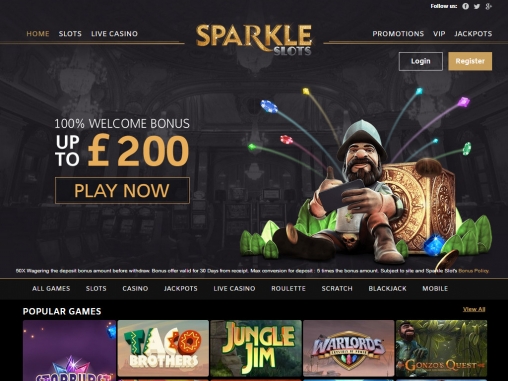The height and width of the screenshot is (381, 508).
Task: Visit the VIP section
Action: click(439, 34)
